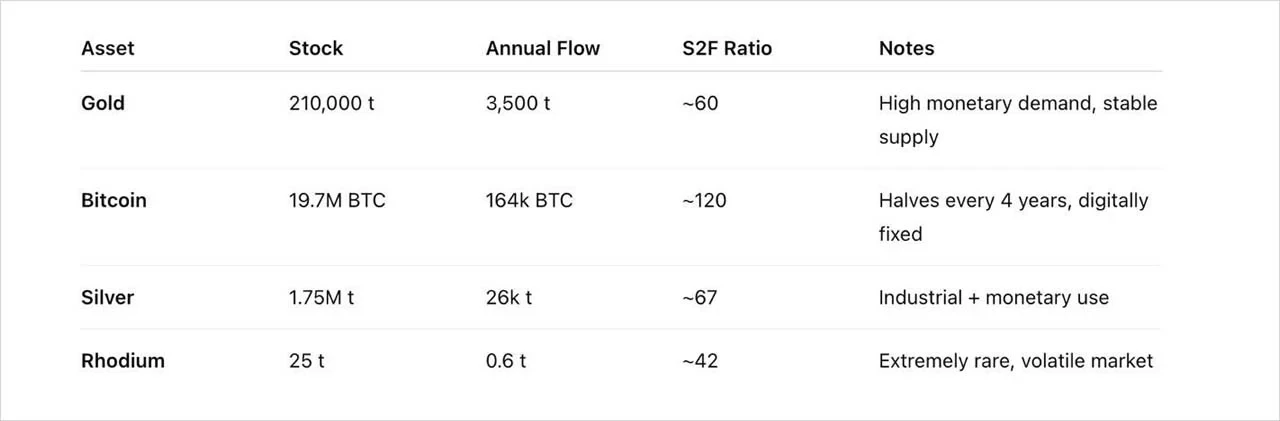Select the Bitcoin asset cell

coord(114,200)
